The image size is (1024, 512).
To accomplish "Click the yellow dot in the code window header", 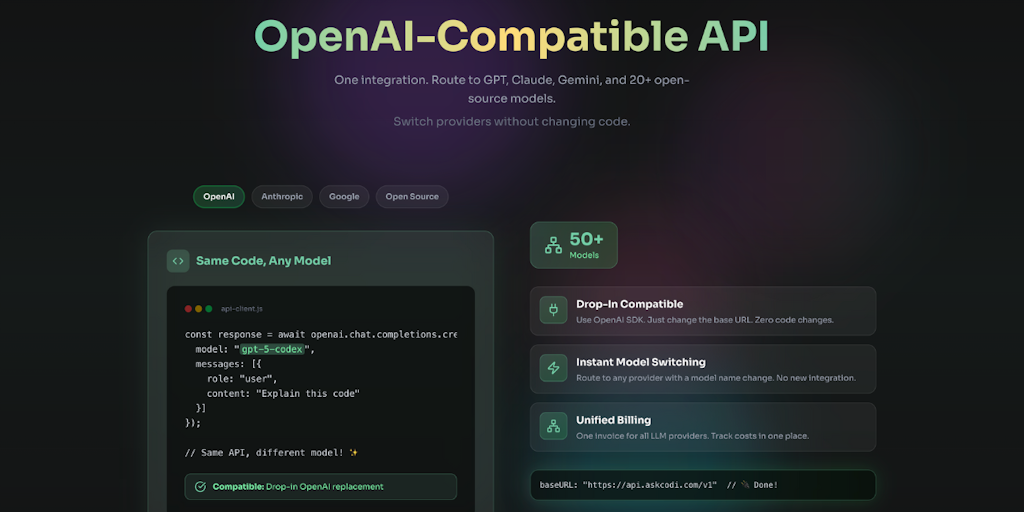I will click(199, 309).
